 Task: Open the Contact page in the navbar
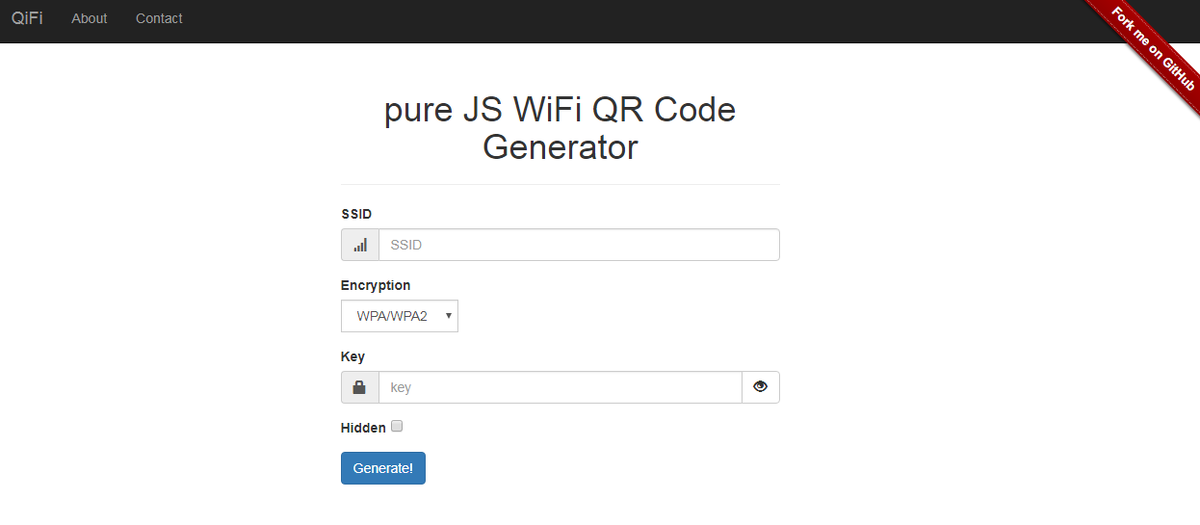(159, 18)
